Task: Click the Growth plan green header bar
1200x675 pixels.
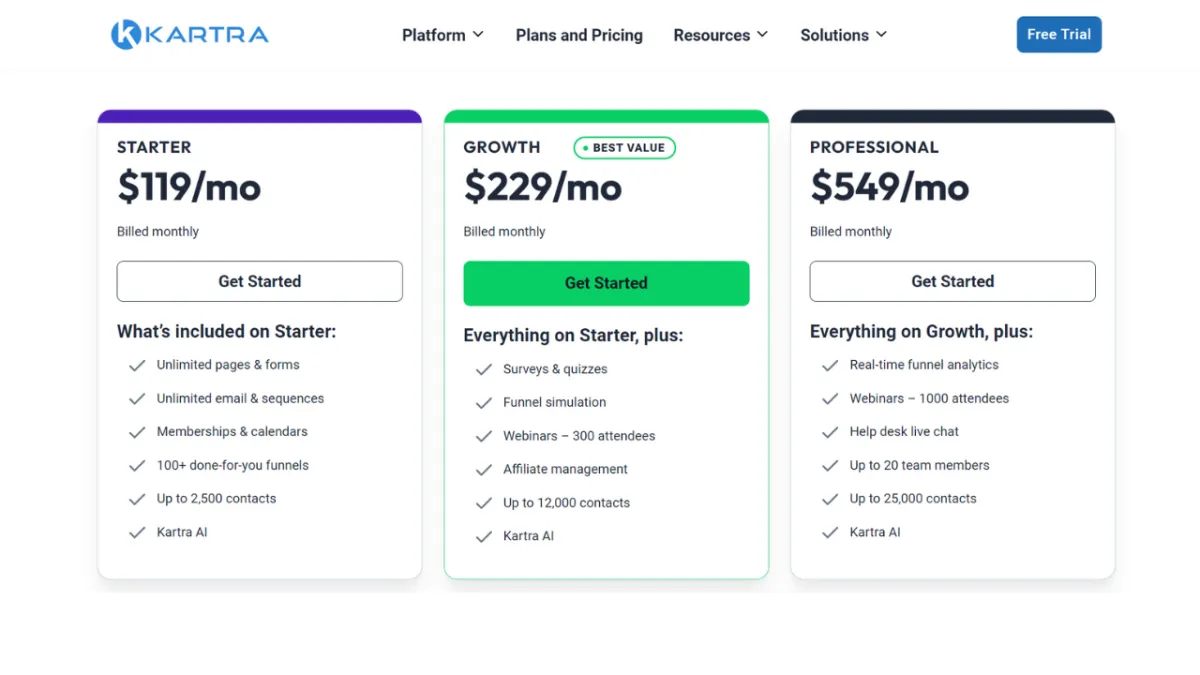Action: [606, 116]
